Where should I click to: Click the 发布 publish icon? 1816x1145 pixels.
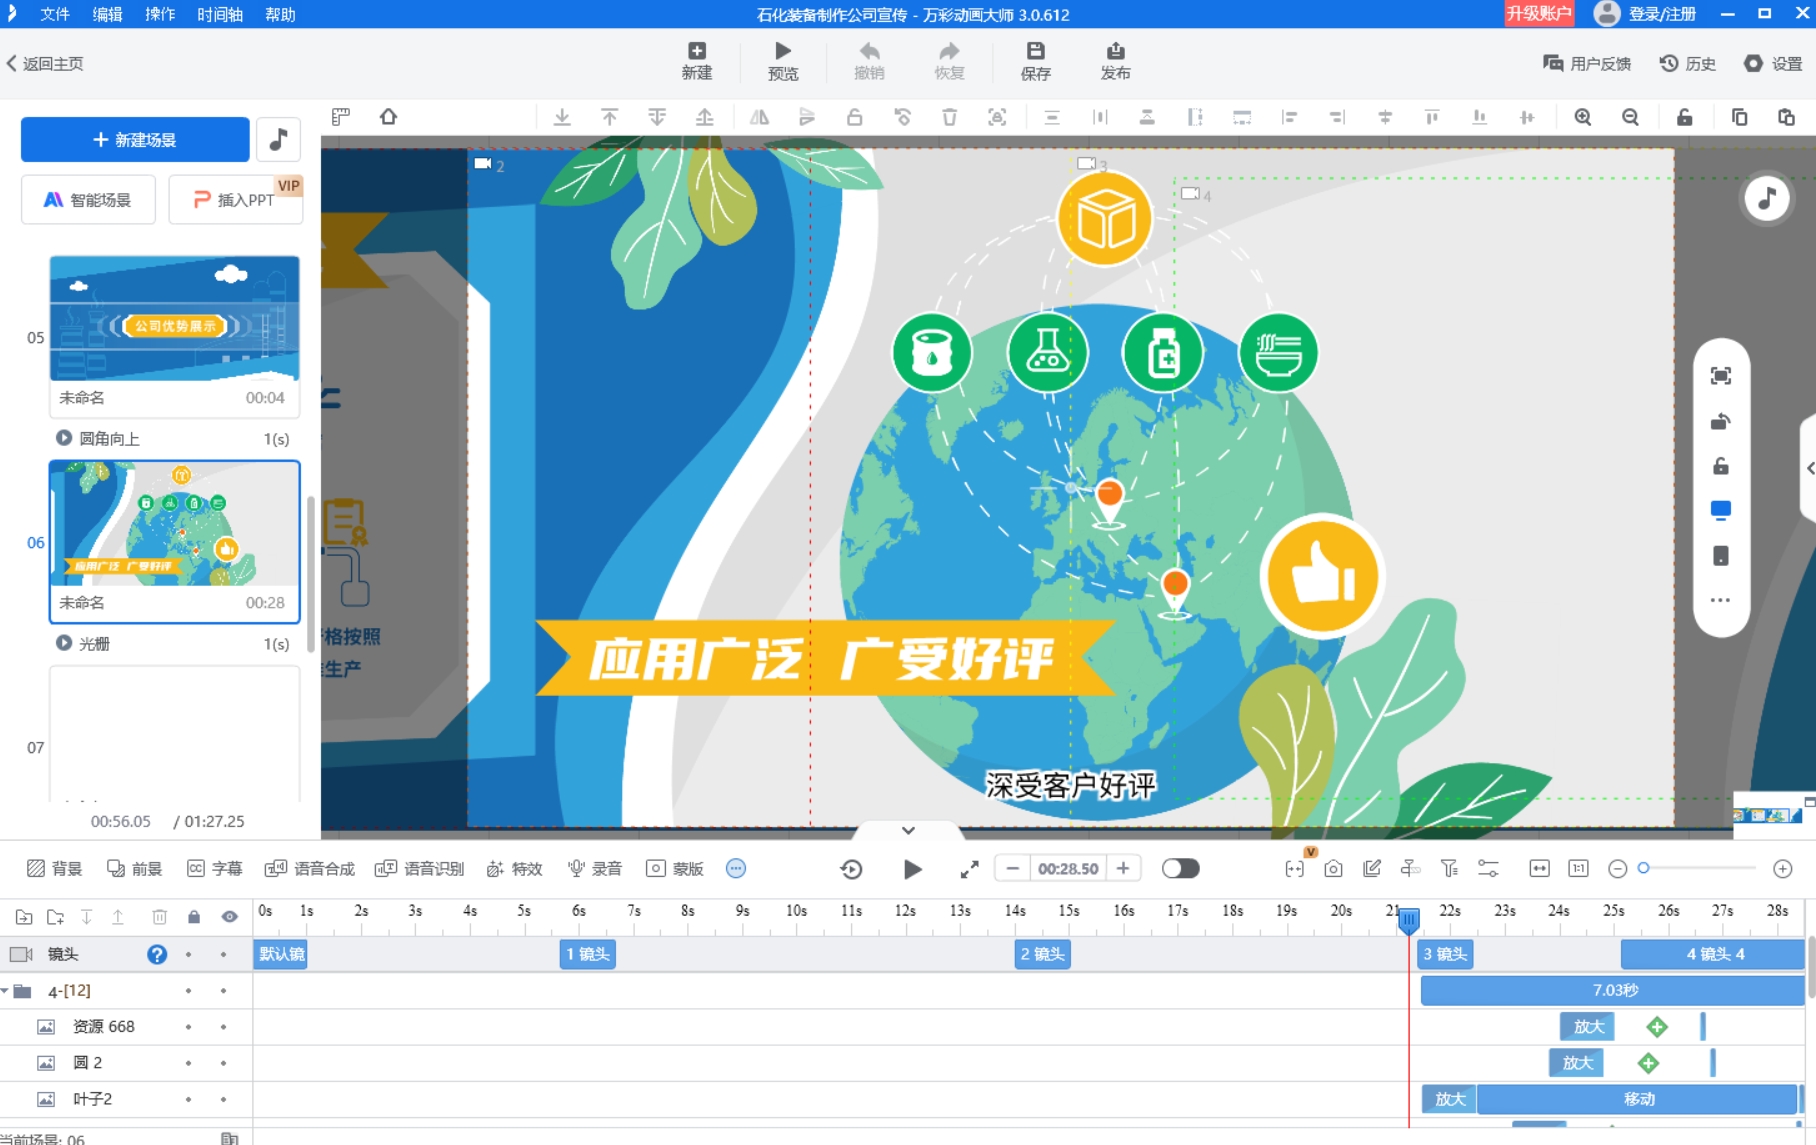(x=1115, y=61)
